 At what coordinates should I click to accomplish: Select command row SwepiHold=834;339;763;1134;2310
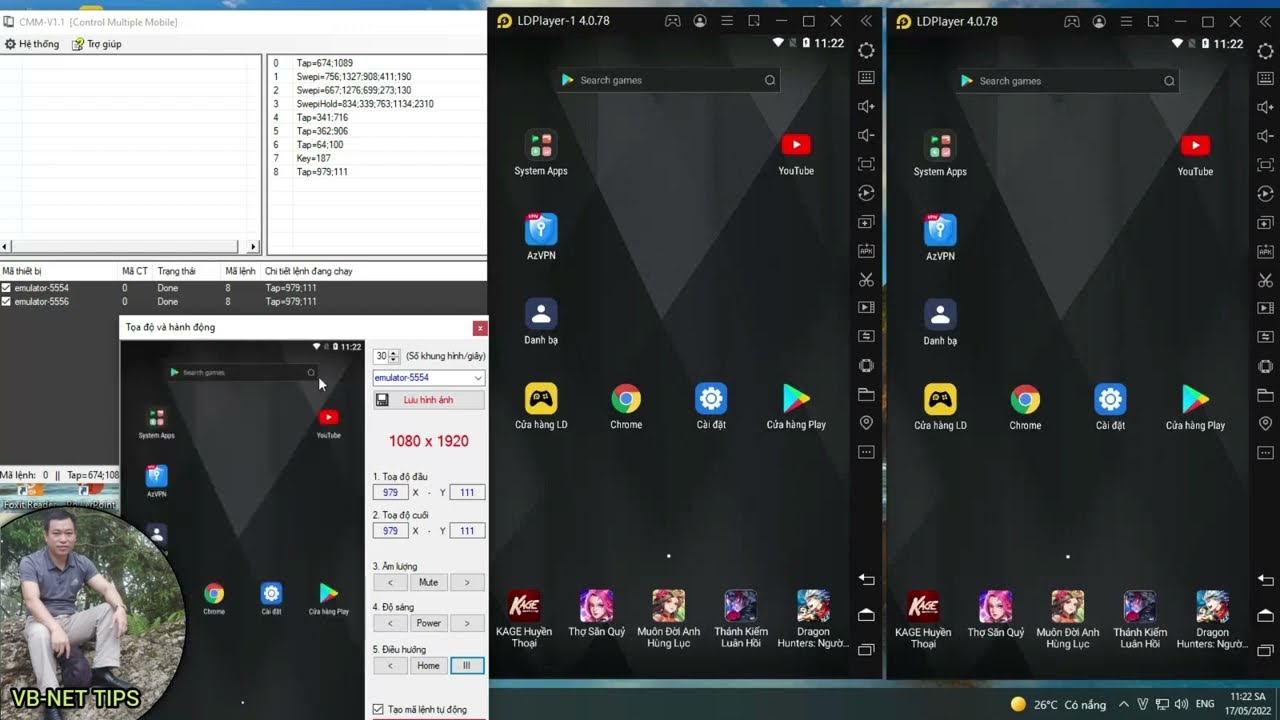[365, 104]
